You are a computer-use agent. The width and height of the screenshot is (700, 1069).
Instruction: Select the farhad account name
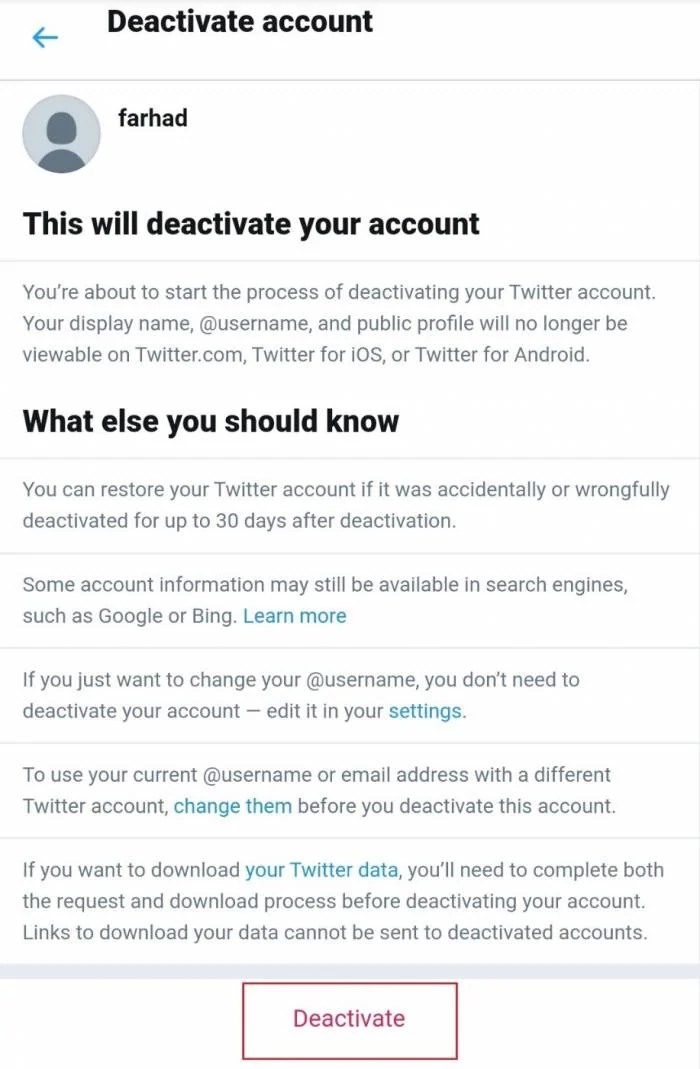click(153, 118)
